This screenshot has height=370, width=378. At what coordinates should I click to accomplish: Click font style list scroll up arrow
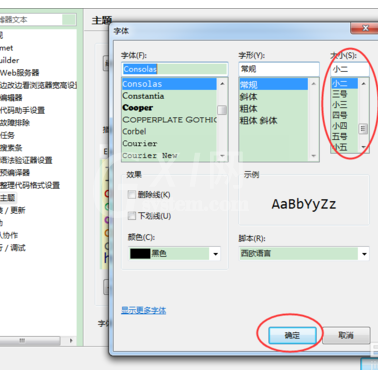(313, 84)
